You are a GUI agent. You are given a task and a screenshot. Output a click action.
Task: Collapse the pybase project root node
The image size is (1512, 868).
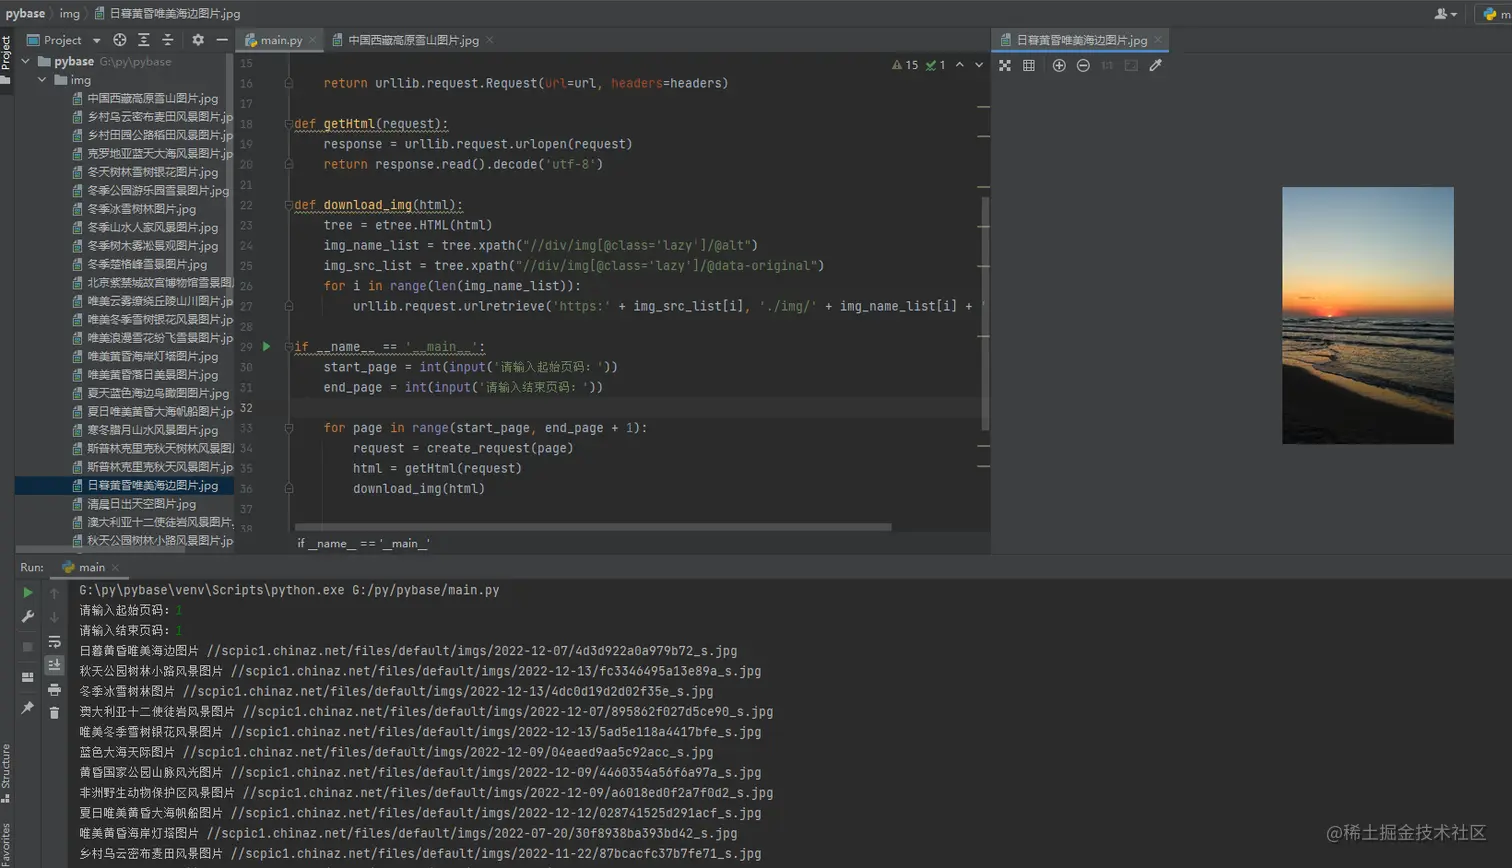[x=26, y=61]
